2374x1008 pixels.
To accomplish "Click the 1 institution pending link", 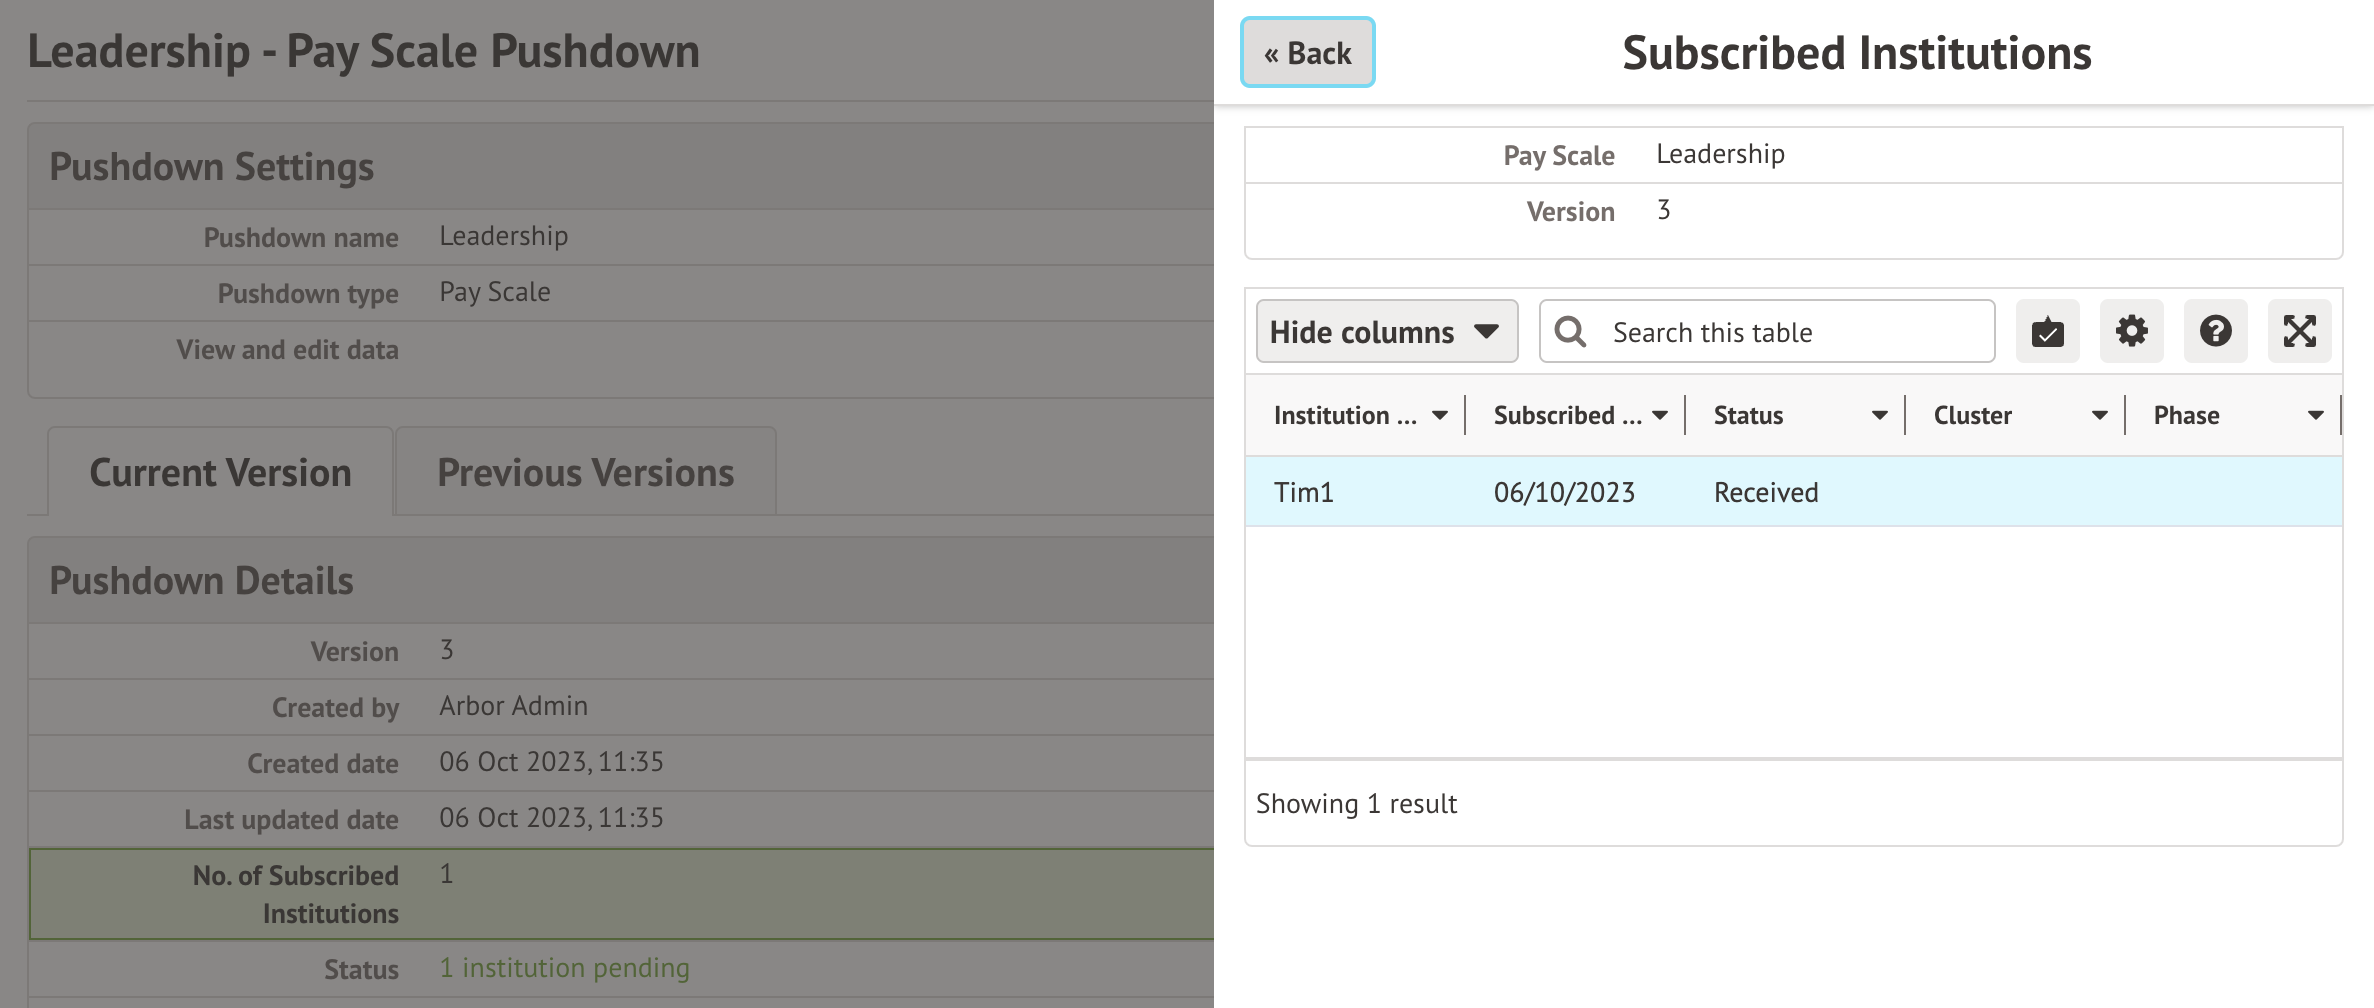I will [564, 968].
